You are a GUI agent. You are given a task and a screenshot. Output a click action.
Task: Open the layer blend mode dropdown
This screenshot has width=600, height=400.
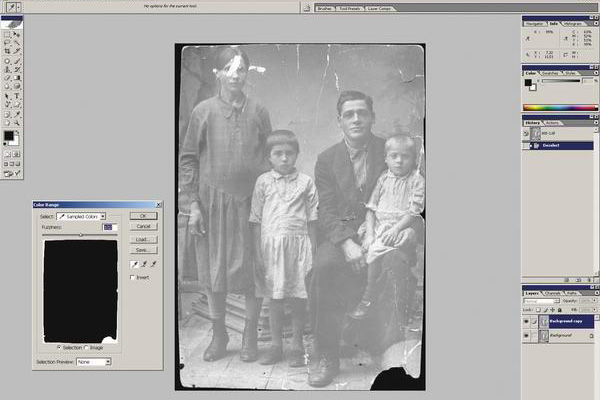pos(542,300)
